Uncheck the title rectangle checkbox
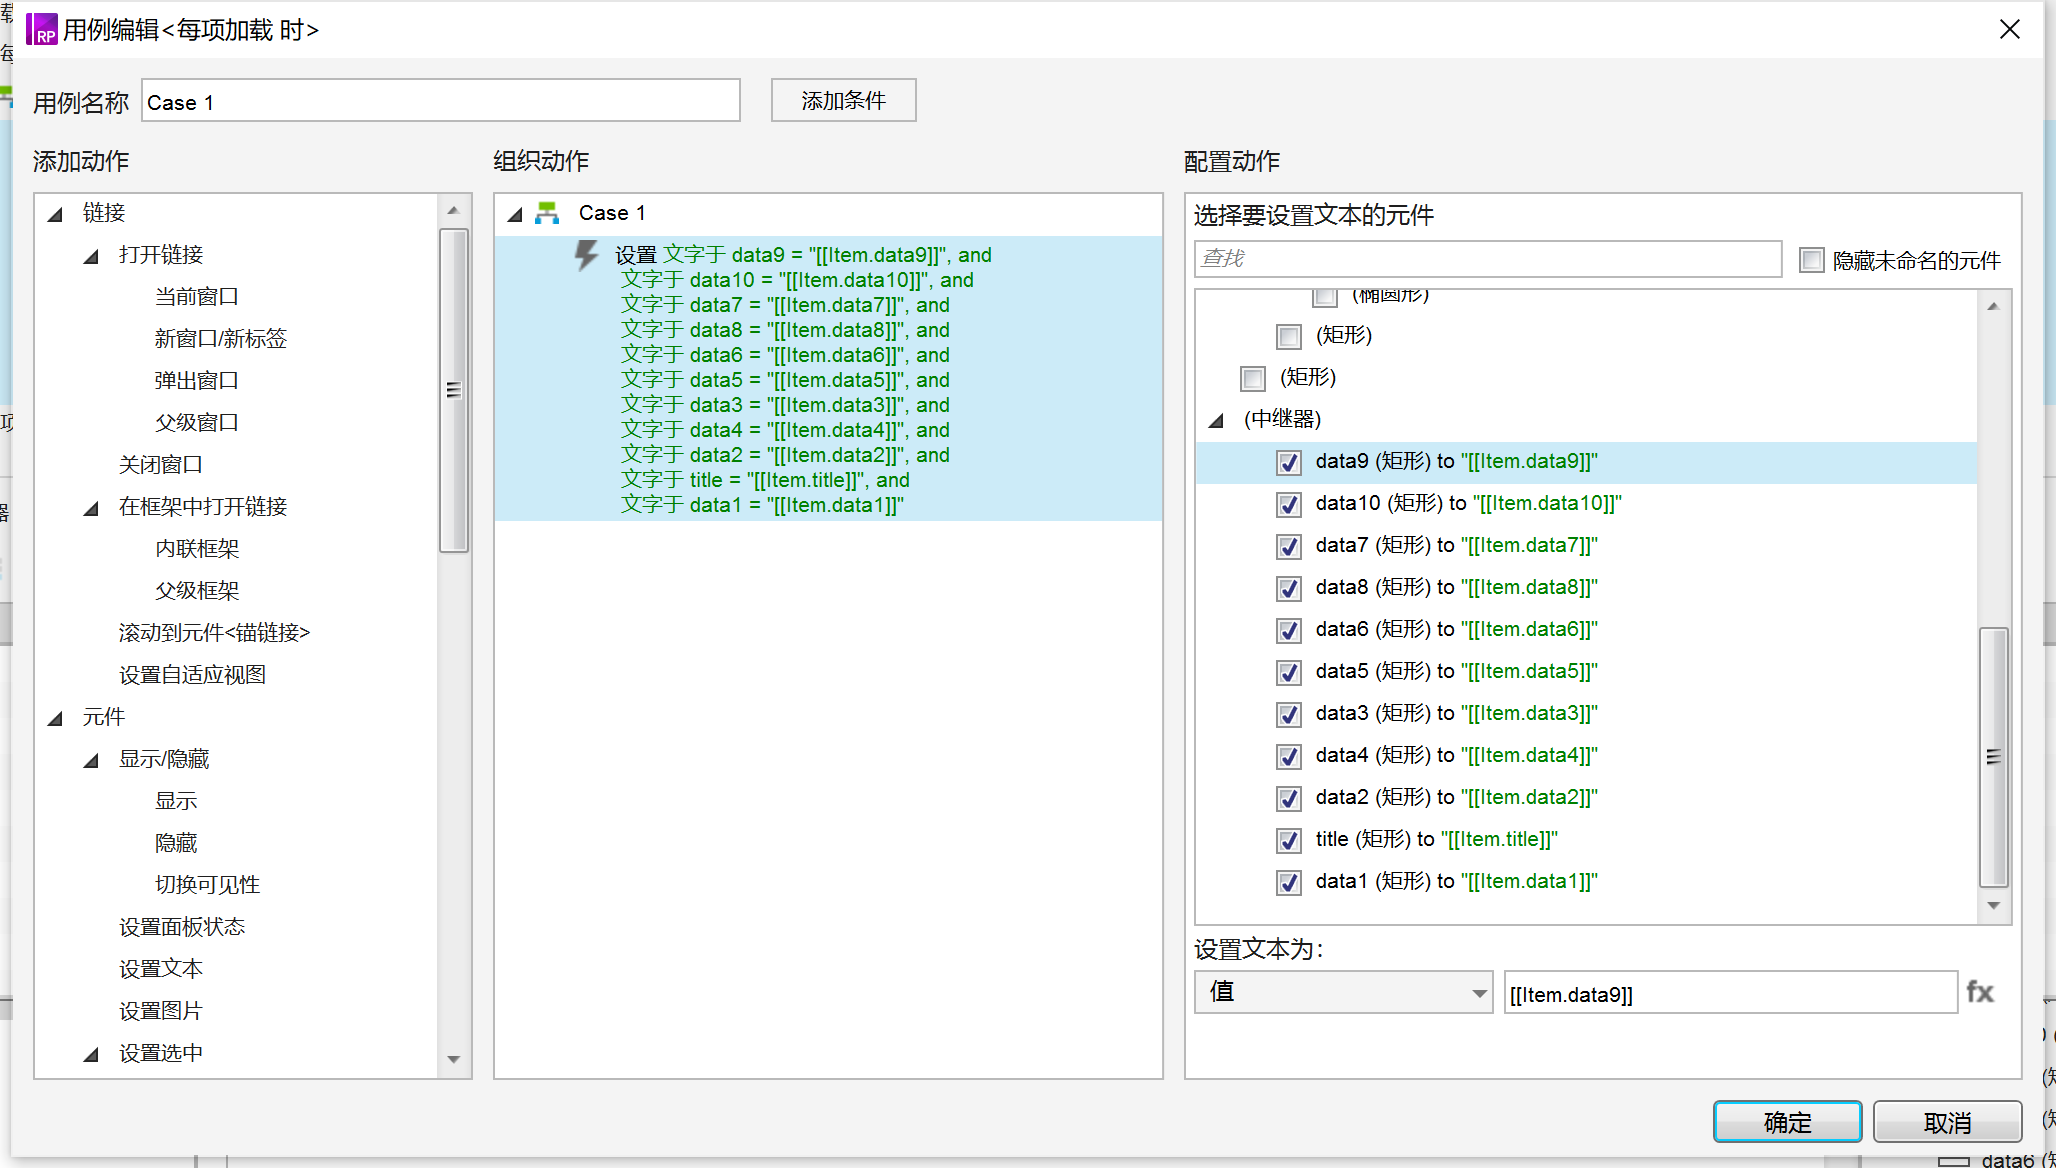The image size is (2056, 1168). [1289, 840]
